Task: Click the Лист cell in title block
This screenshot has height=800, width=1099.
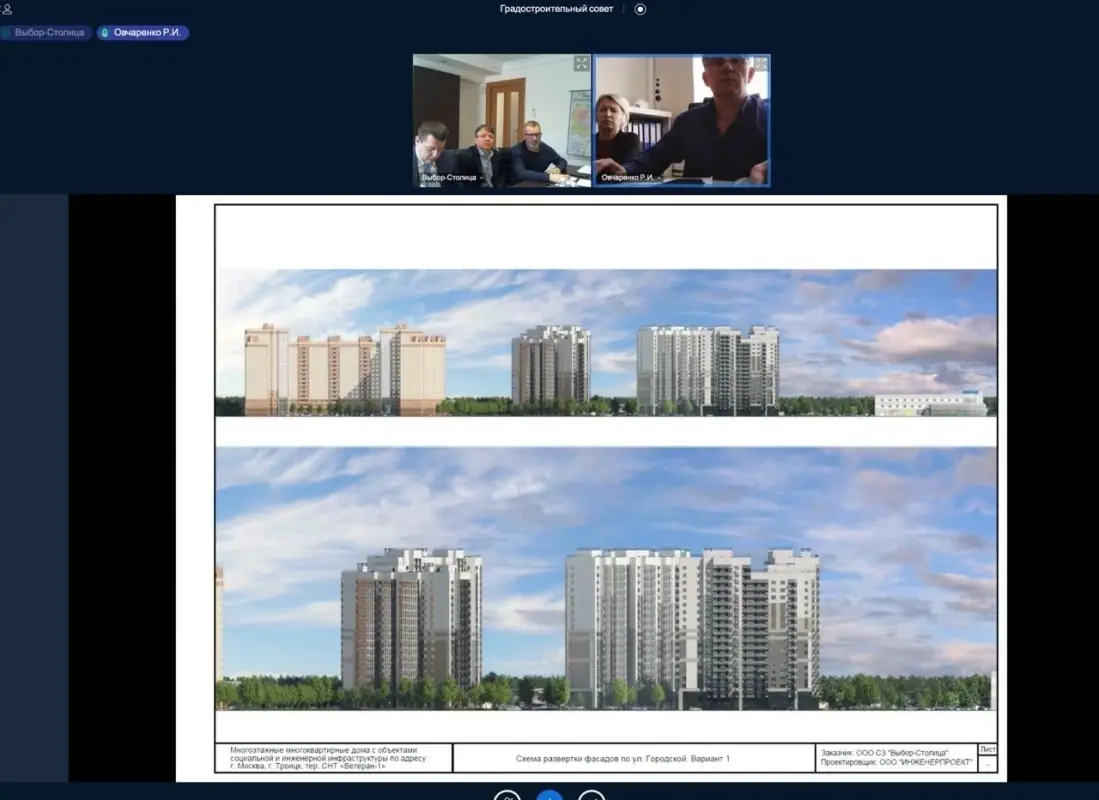Action: (988, 750)
